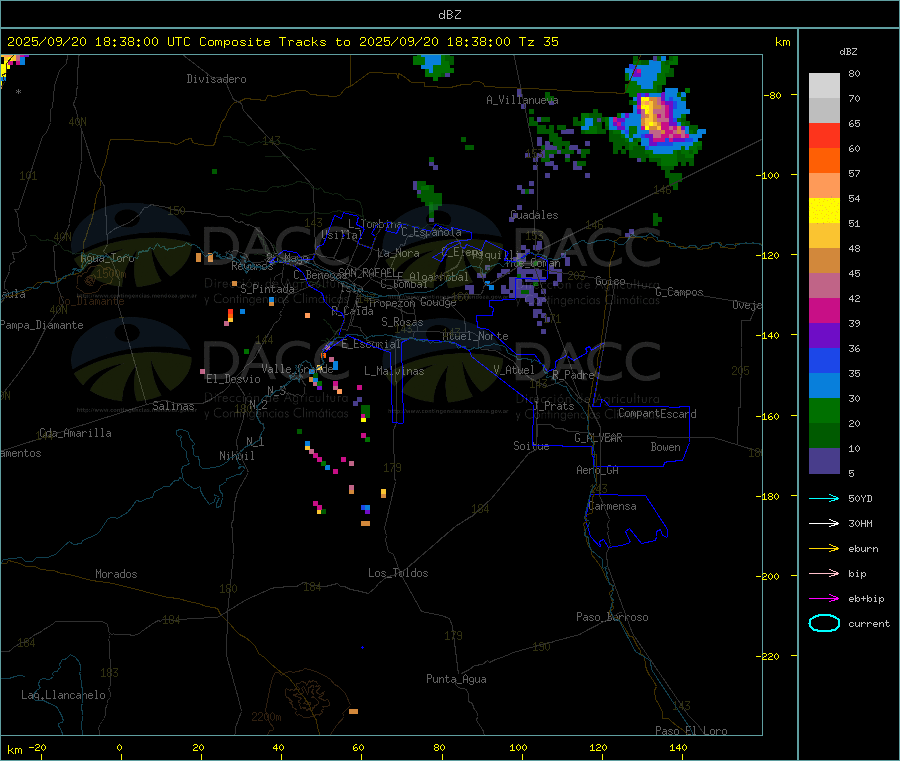Click the green 20 dBZ color swatch

[x=824, y=410]
